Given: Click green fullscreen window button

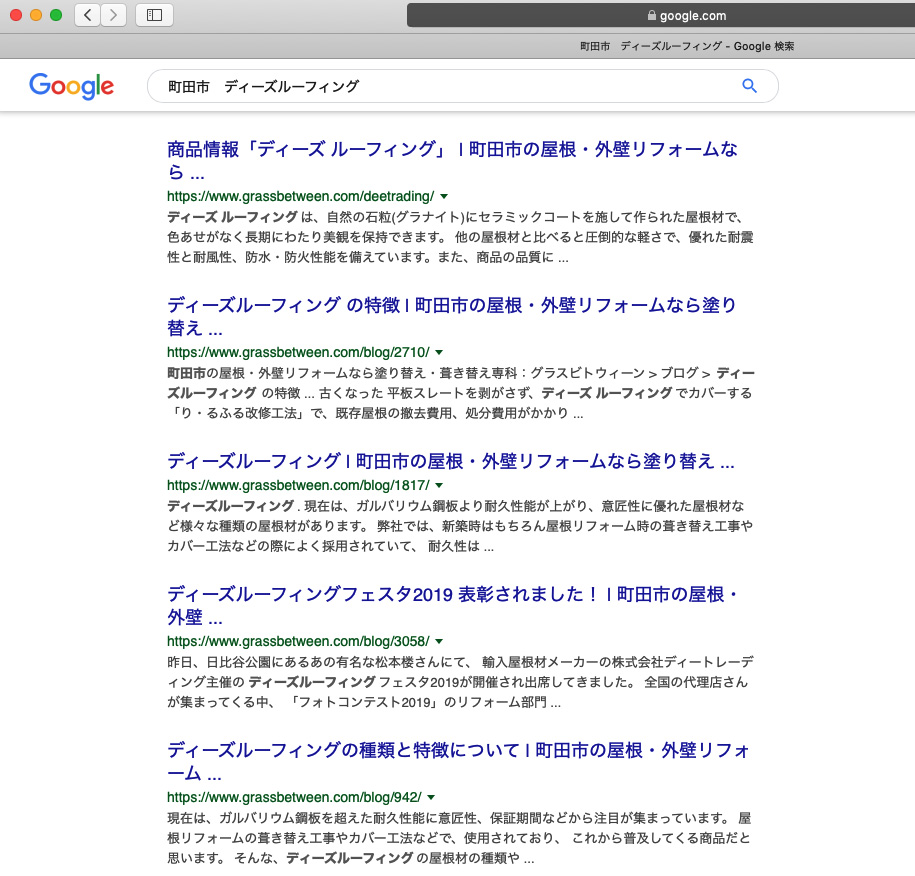Looking at the screenshot, I should pyautogui.click(x=56, y=15).
